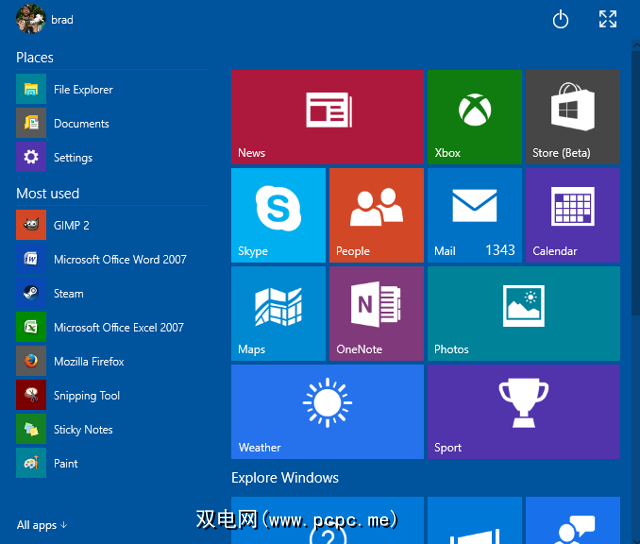Click the Sticky Notes icon

pos(31,429)
